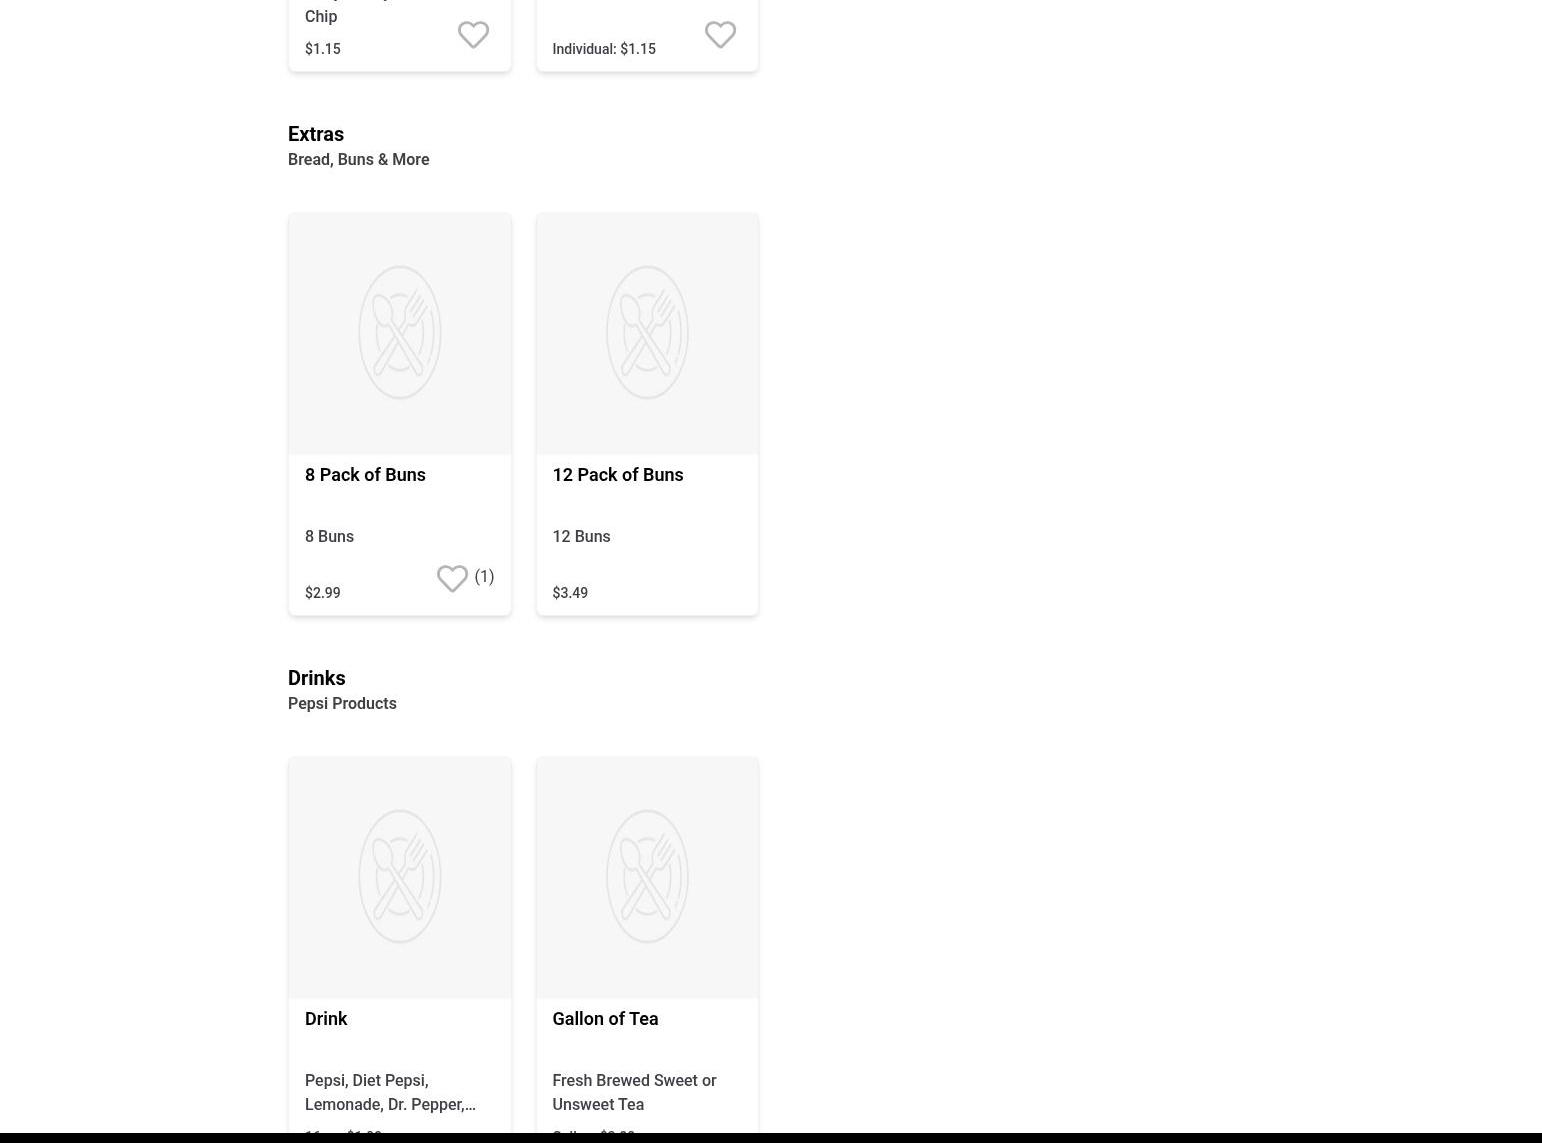Select the Extras section heading
The width and height of the screenshot is (1542, 1143).
click(316, 134)
